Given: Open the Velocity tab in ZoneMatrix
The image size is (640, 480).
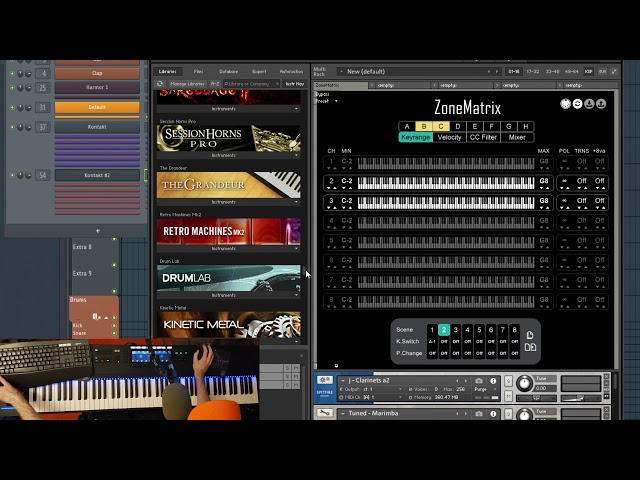Looking at the screenshot, I should 449,138.
